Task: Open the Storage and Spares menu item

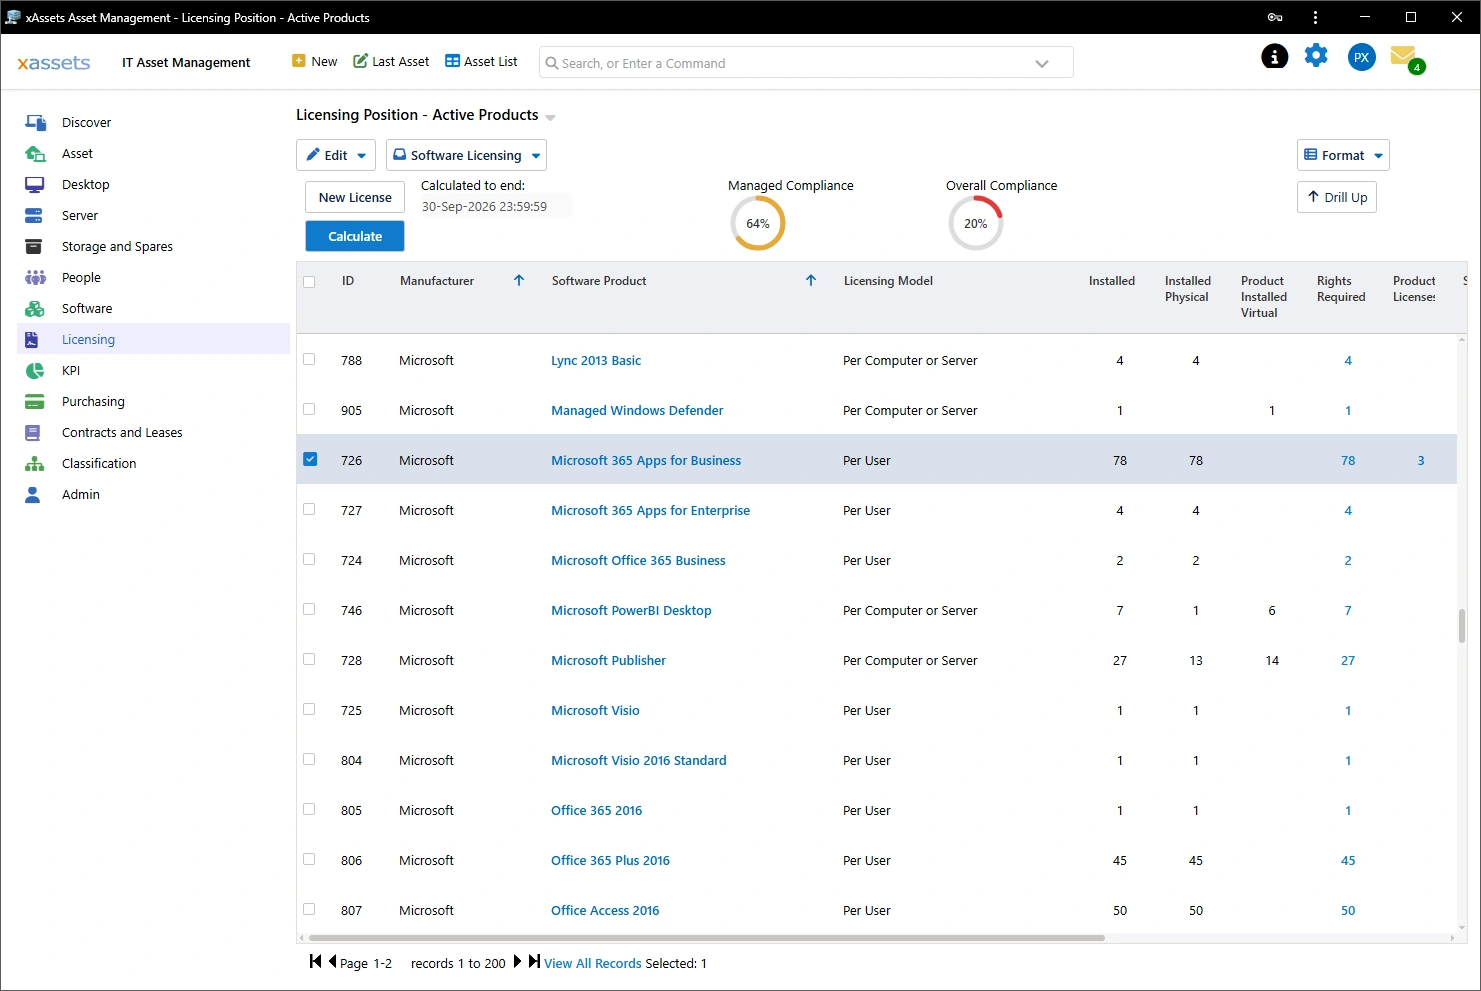Action: click(153, 246)
